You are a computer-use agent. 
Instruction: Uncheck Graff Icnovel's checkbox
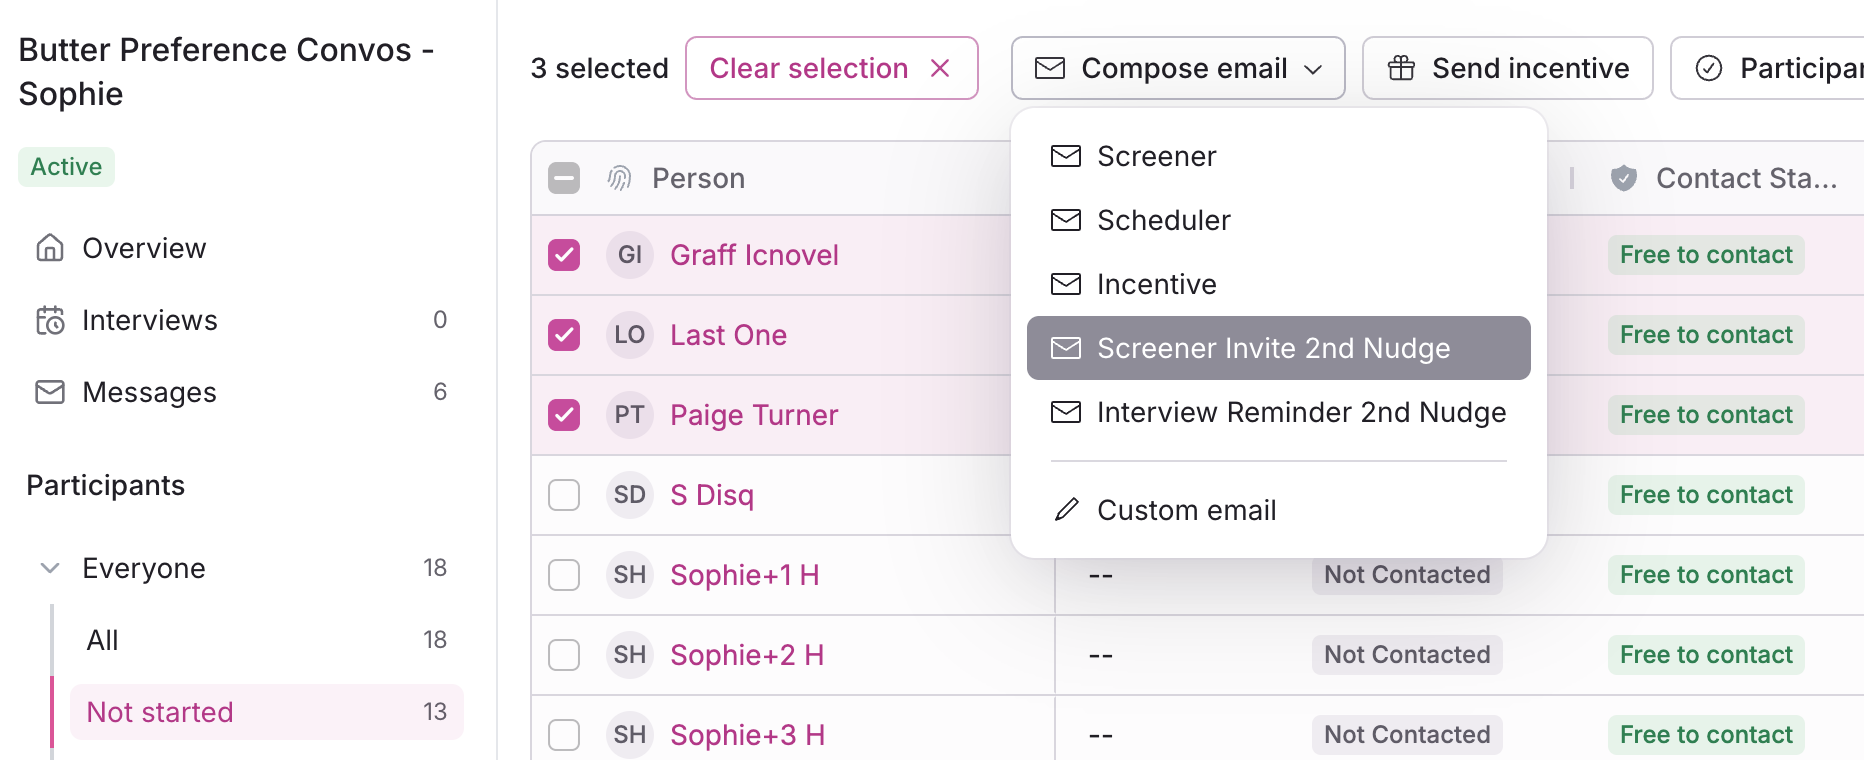tap(564, 255)
